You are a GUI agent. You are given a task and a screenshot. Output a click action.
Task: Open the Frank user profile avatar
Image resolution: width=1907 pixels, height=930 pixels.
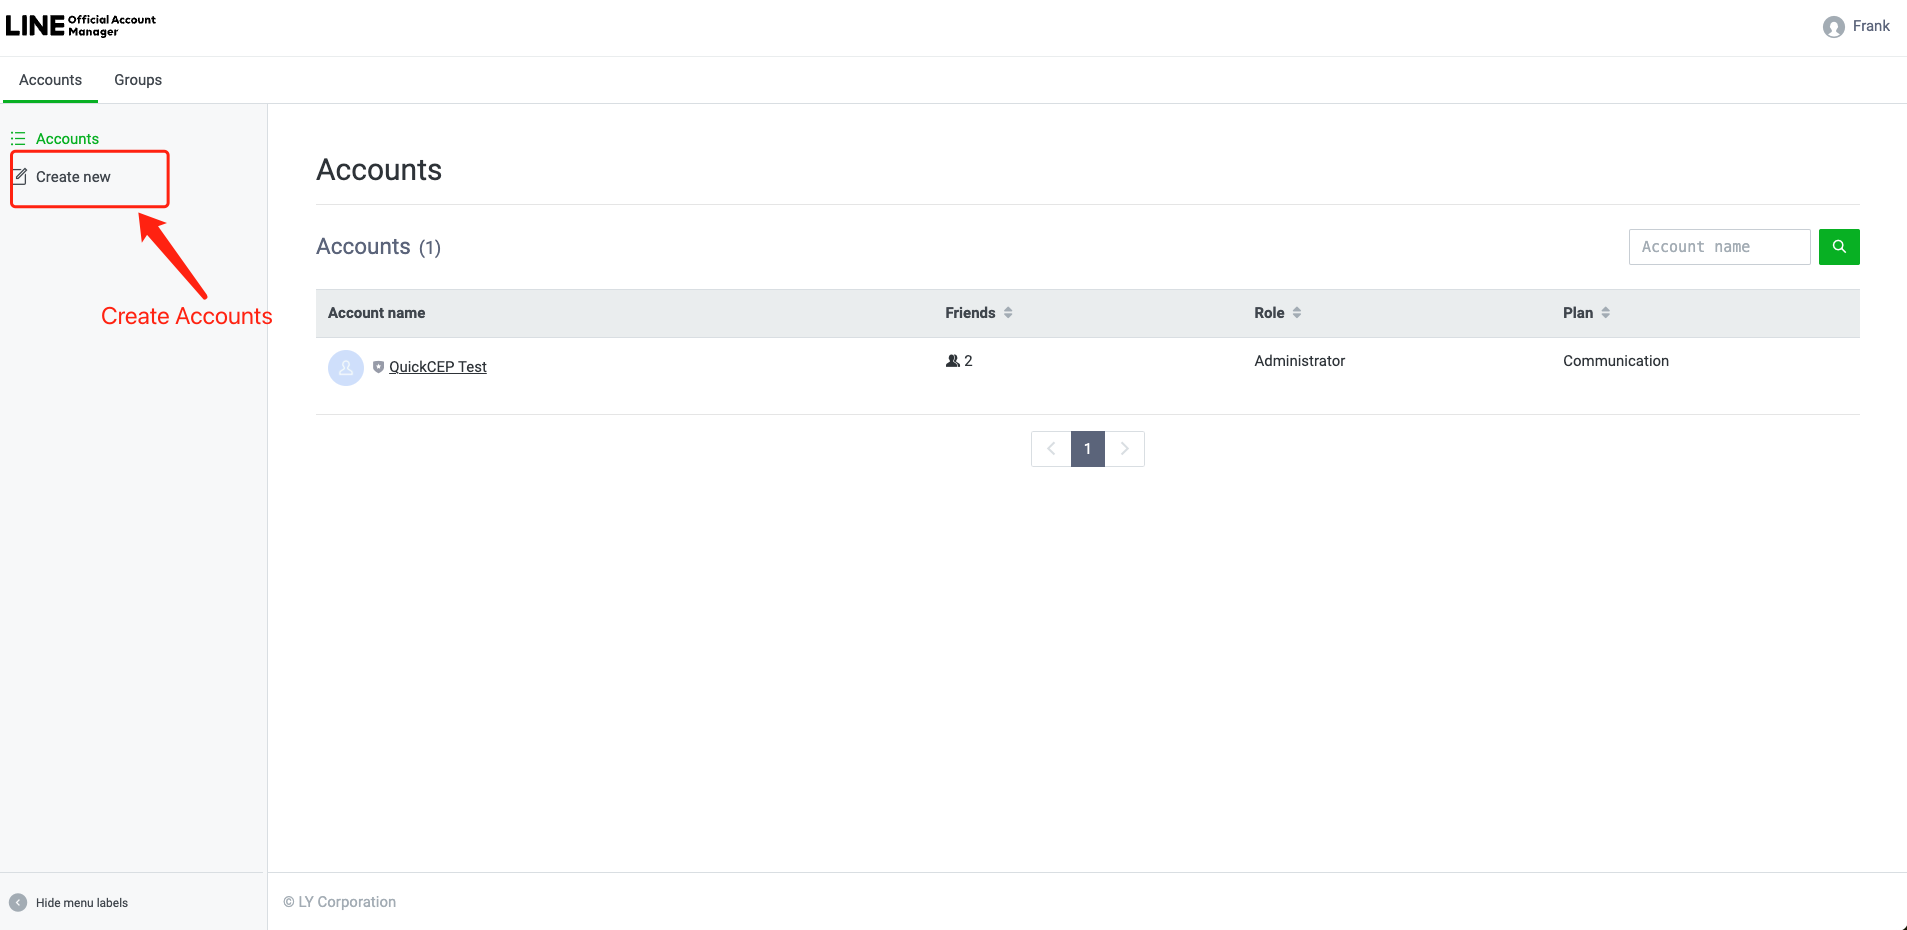1833,27
